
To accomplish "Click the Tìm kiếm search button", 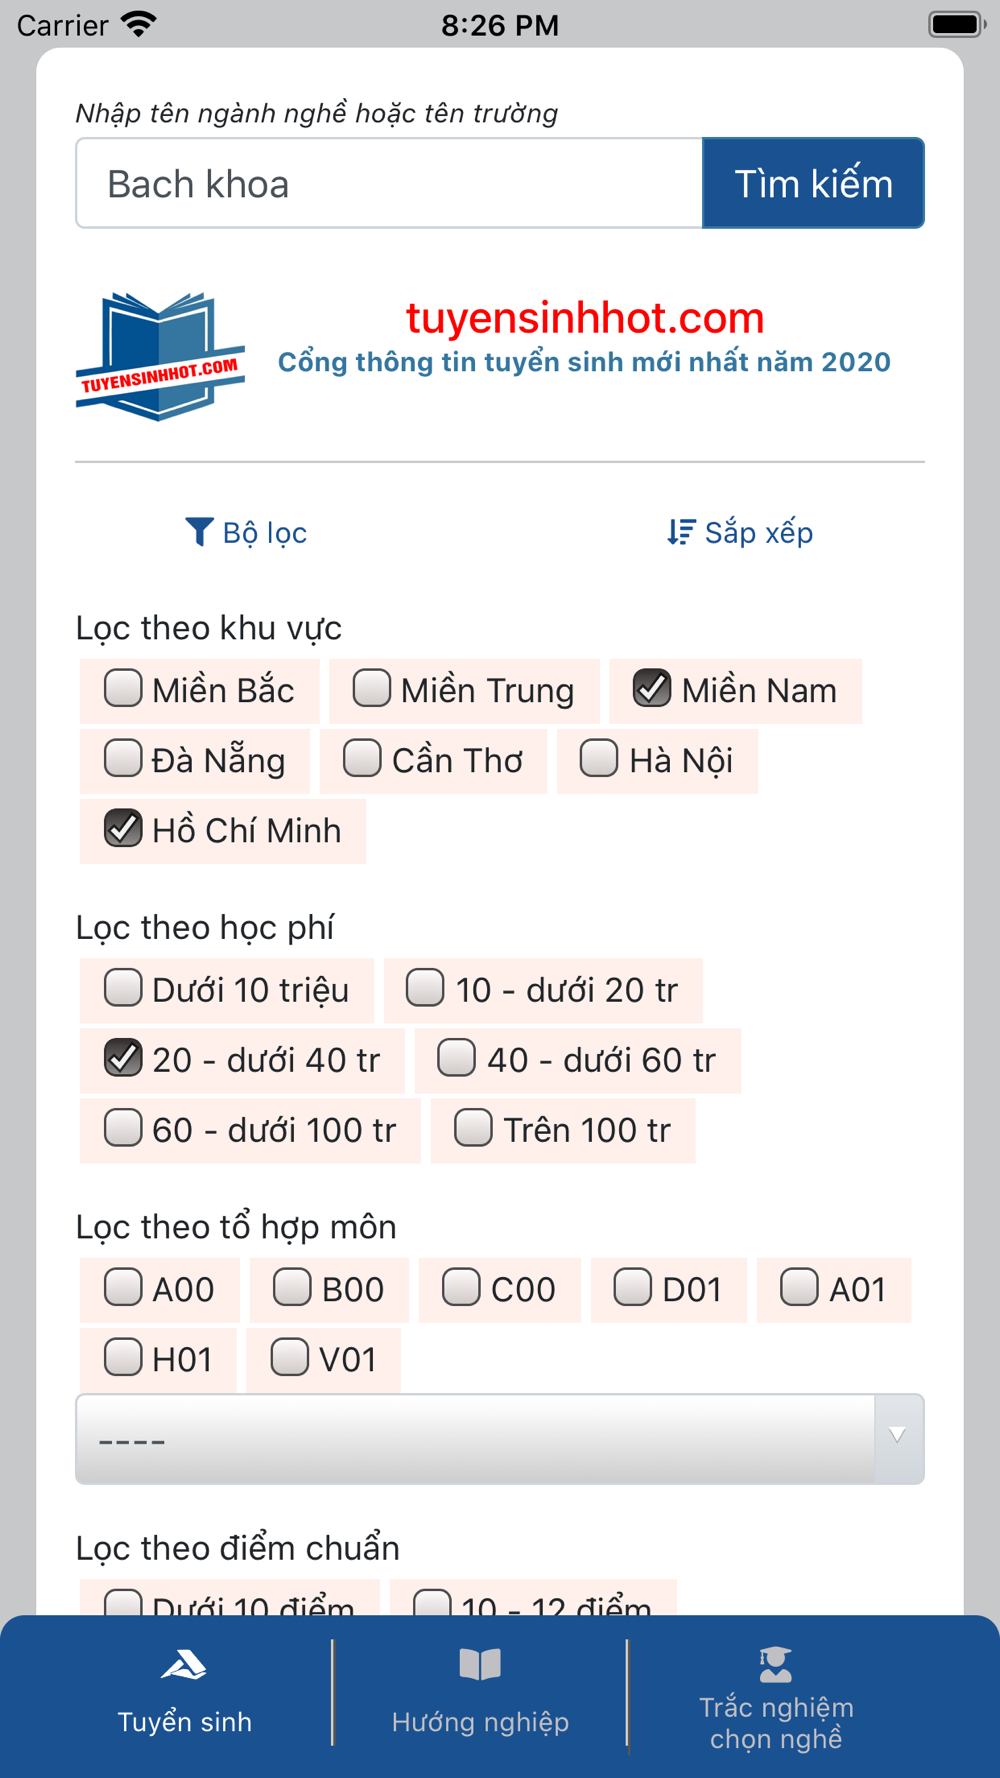I will (813, 183).
